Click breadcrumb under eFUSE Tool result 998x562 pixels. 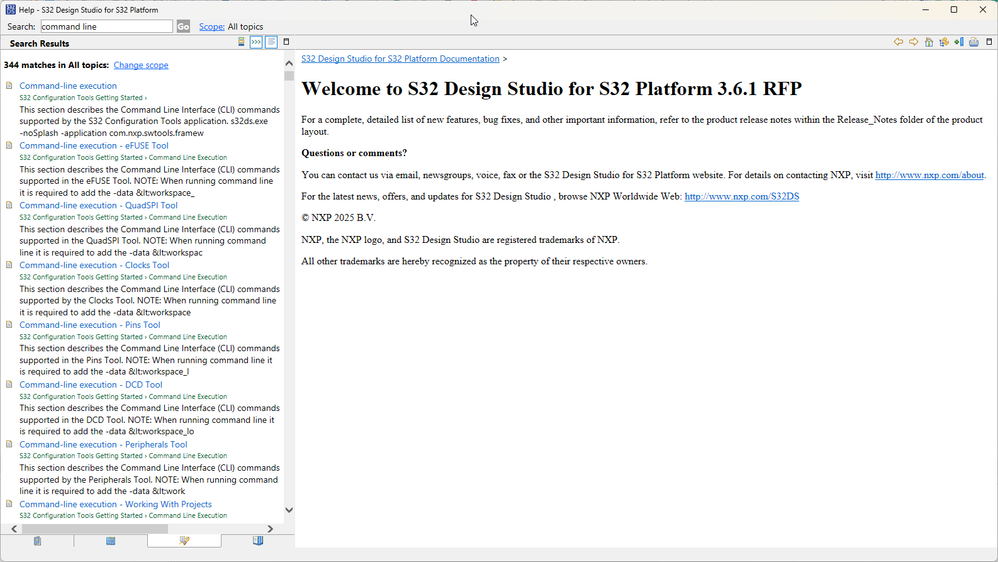(x=123, y=157)
